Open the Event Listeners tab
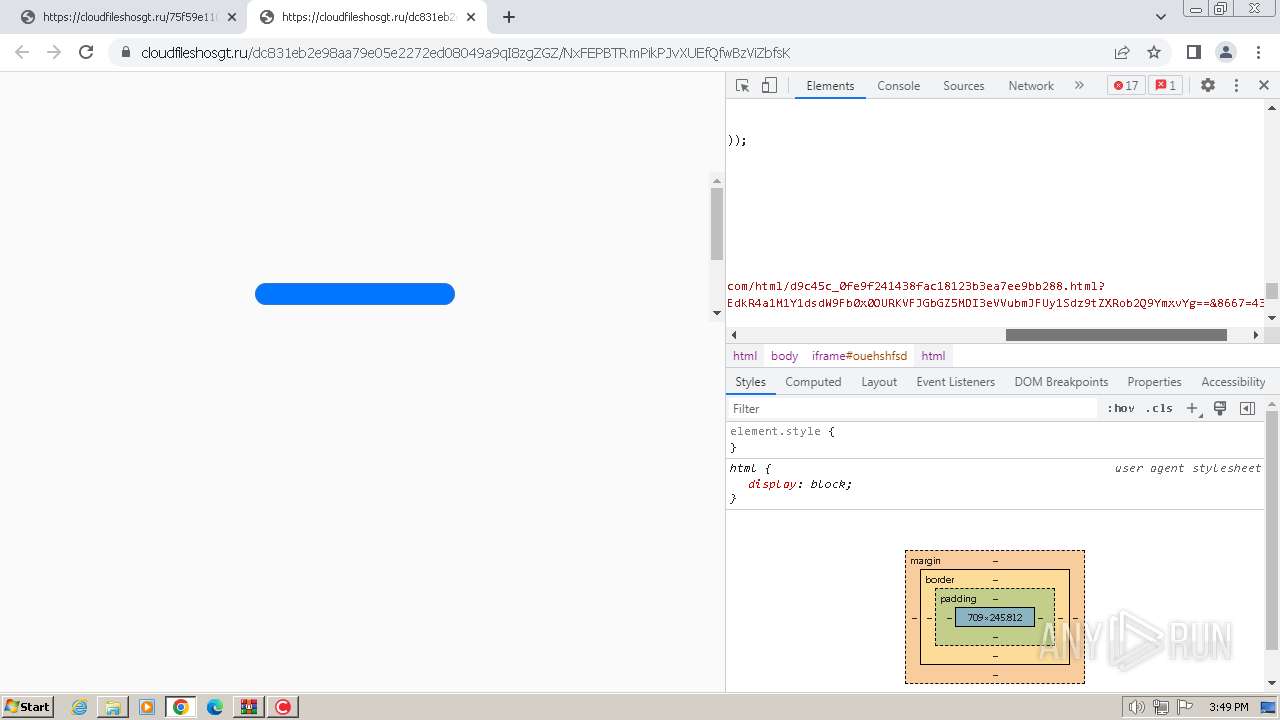Screen dimensions: 1280x720 955,382
